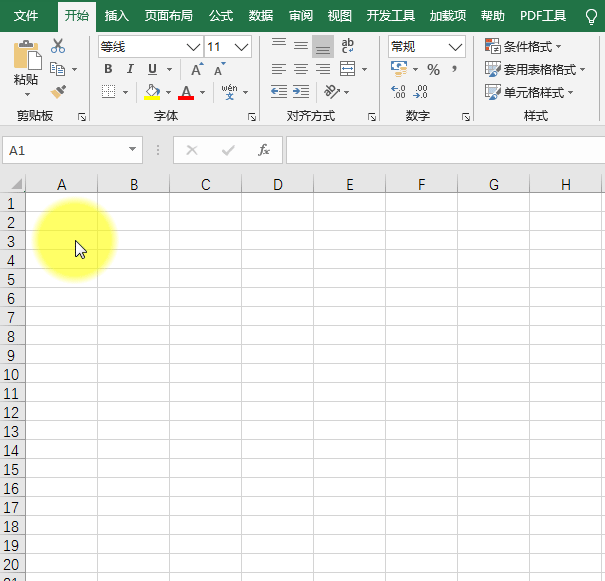Open the 文件 file menu

click(26, 16)
